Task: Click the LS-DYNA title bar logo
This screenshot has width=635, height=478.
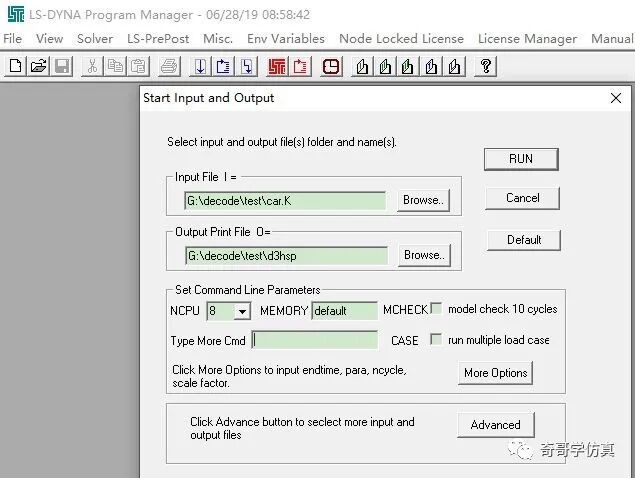Action: (16, 14)
